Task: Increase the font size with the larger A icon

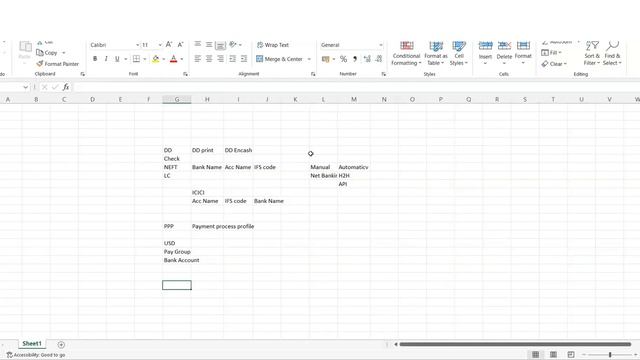Action: pyautogui.click(x=169, y=44)
